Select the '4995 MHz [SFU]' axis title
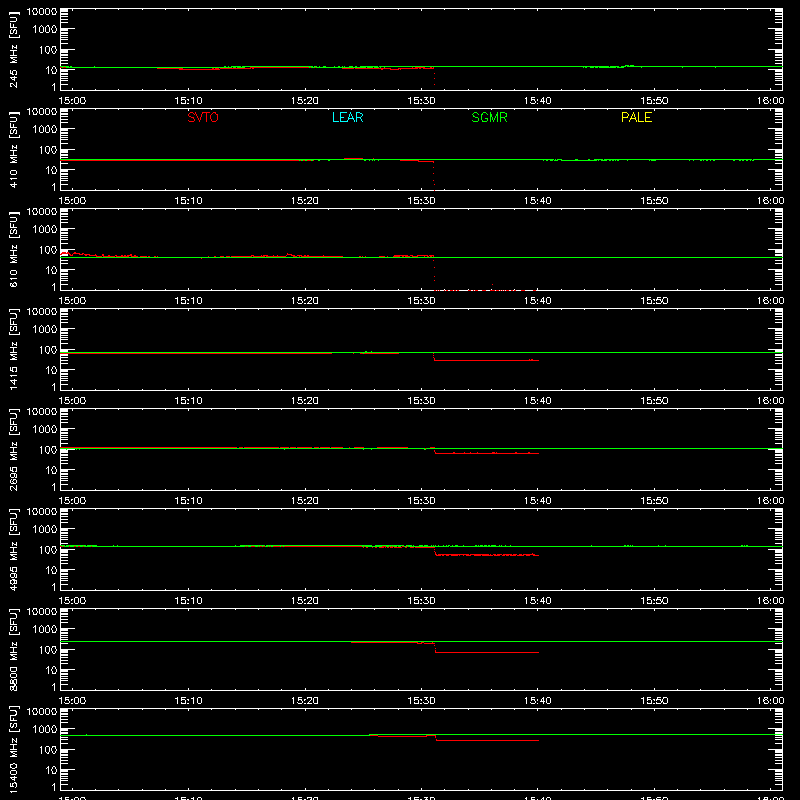The image size is (800, 800). click(x=13, y=549)
